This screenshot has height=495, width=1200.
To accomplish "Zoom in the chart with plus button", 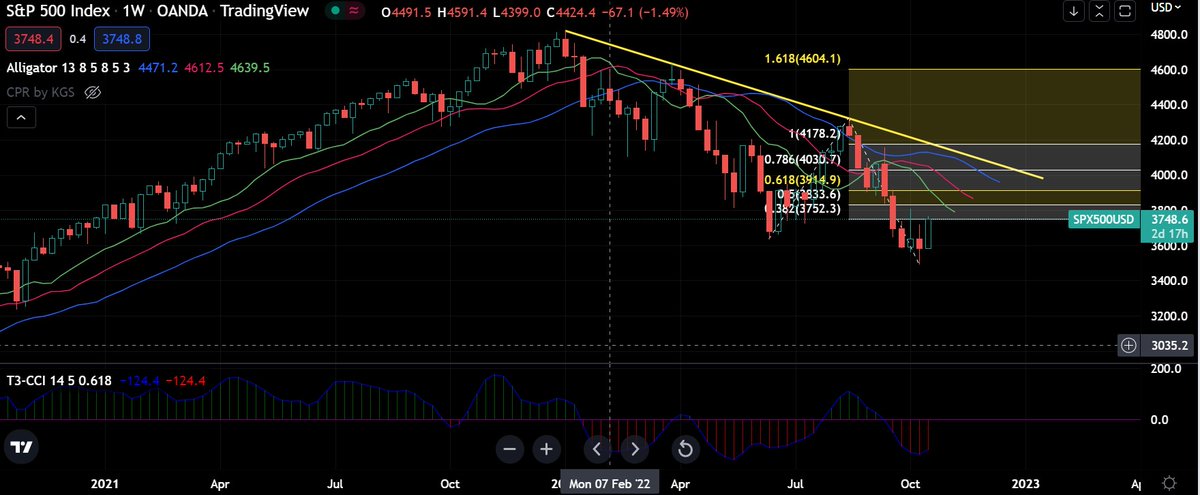I will [546, 449].
